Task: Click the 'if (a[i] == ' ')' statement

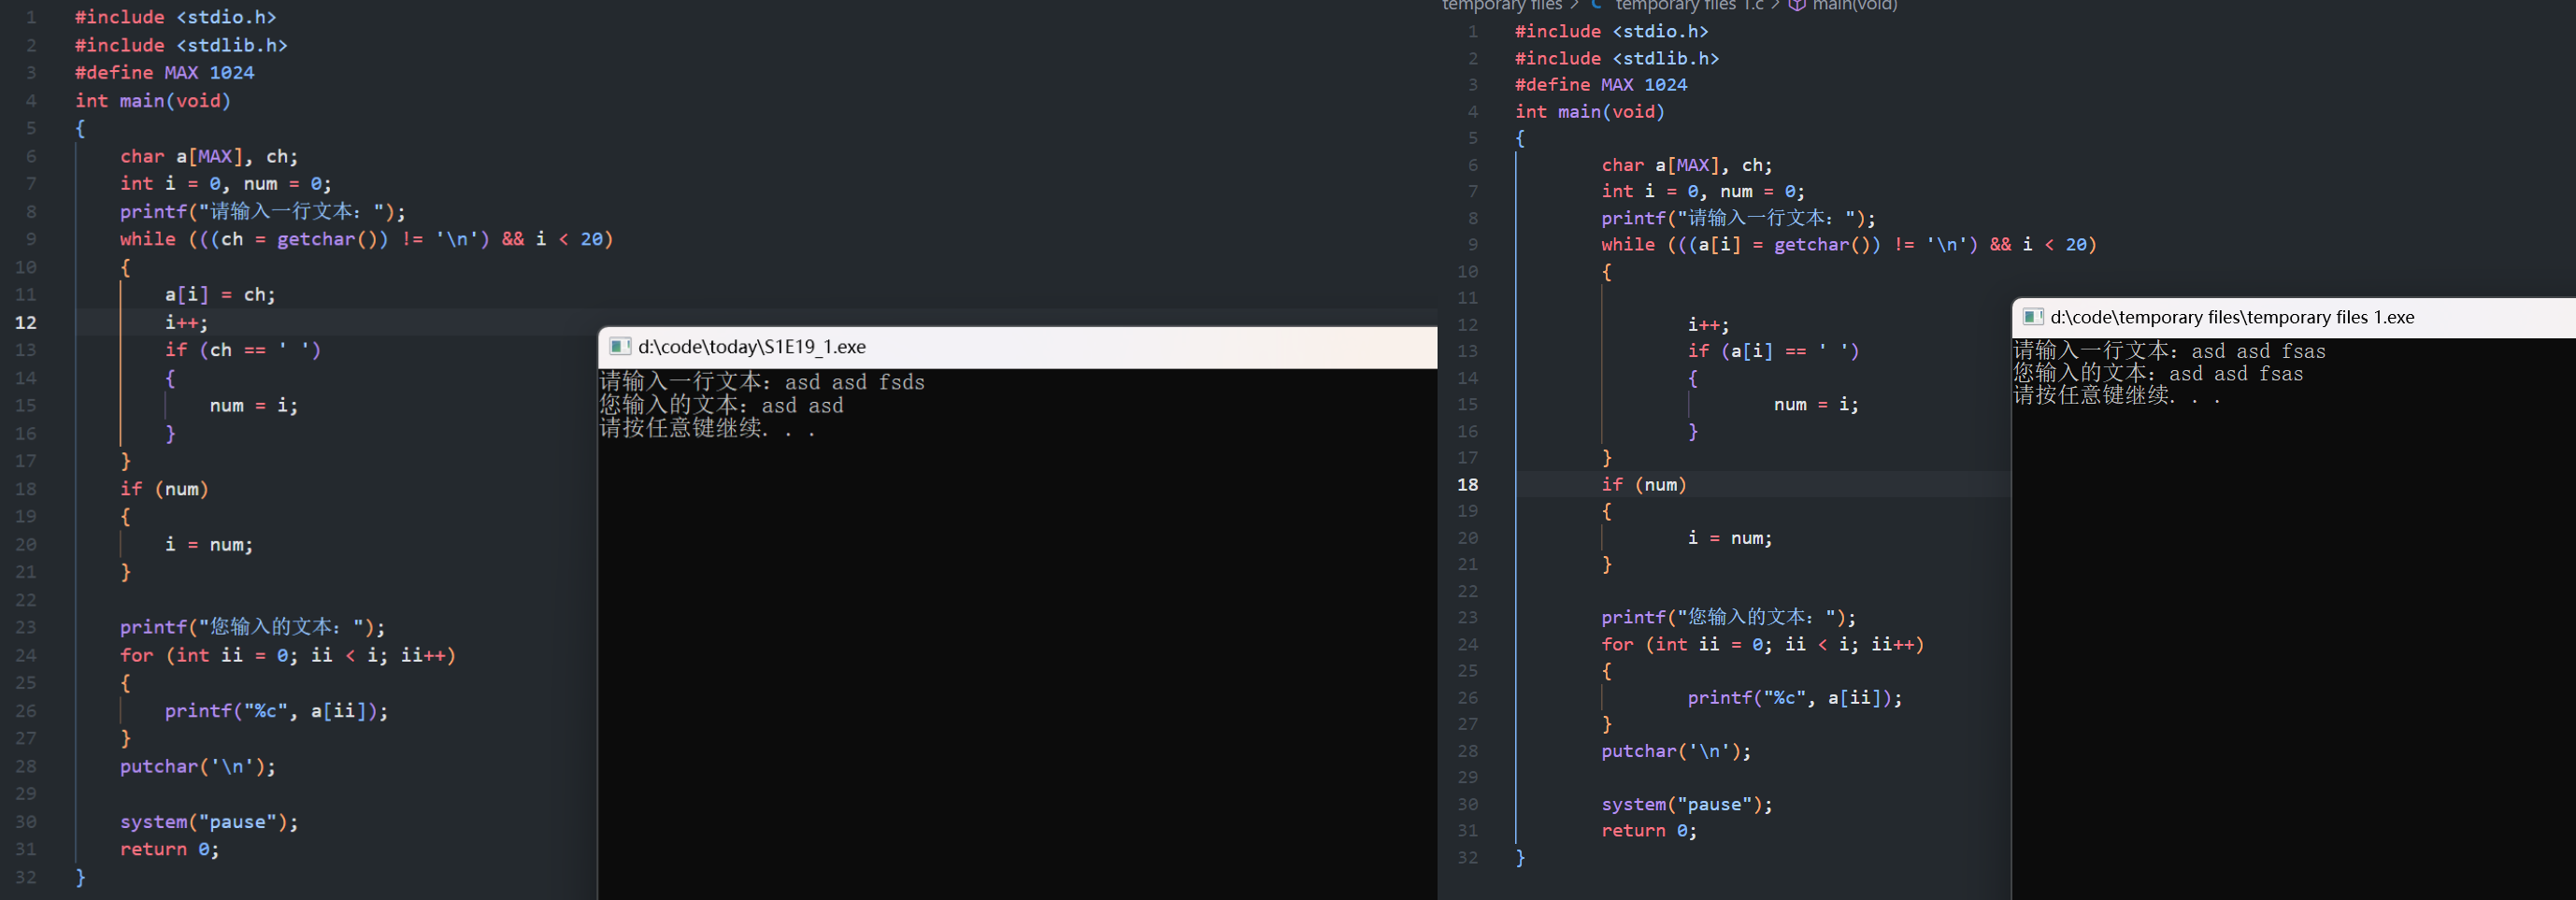Action: (x=1773, y=351)
